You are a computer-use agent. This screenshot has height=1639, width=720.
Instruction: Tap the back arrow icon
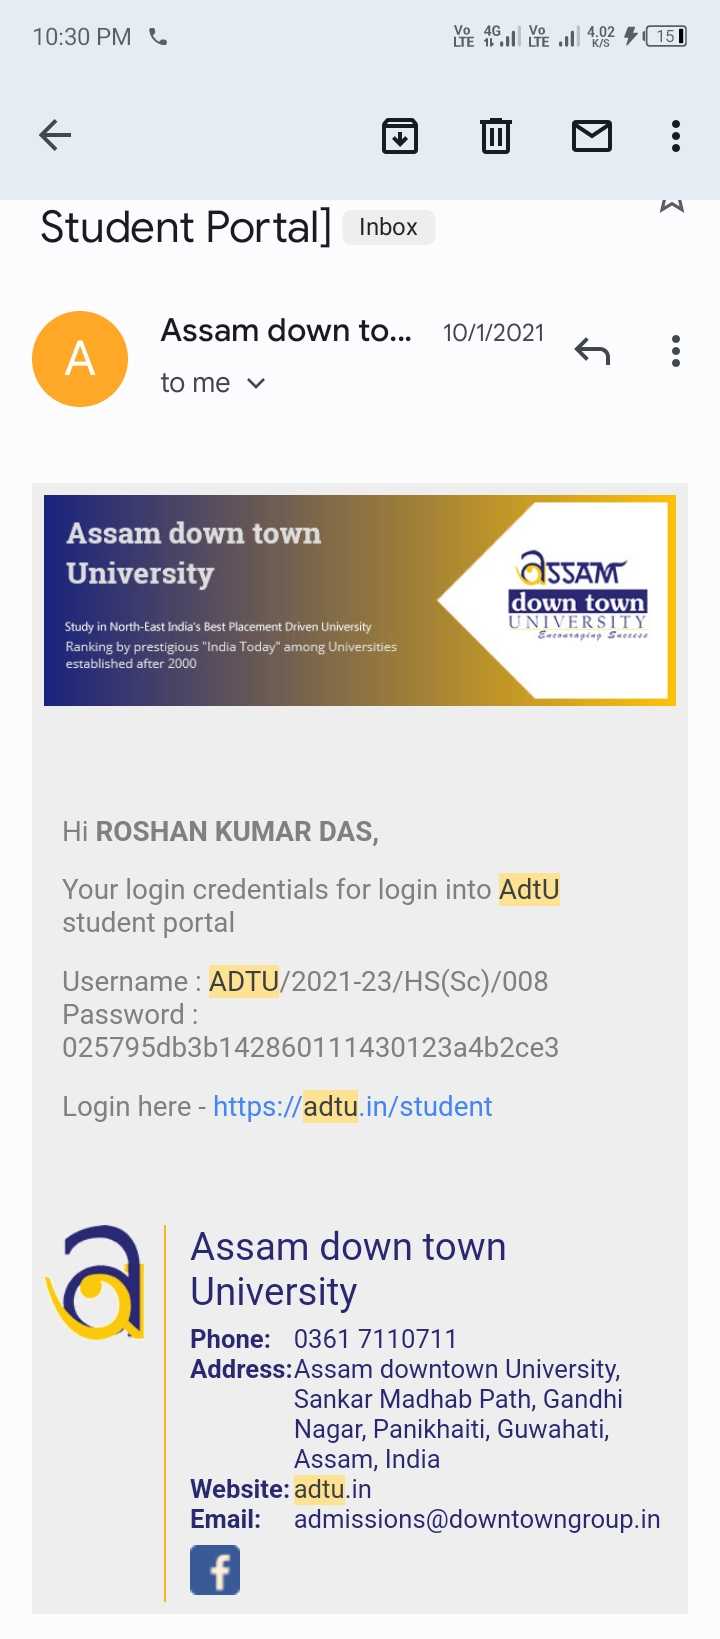coord(55,135)
